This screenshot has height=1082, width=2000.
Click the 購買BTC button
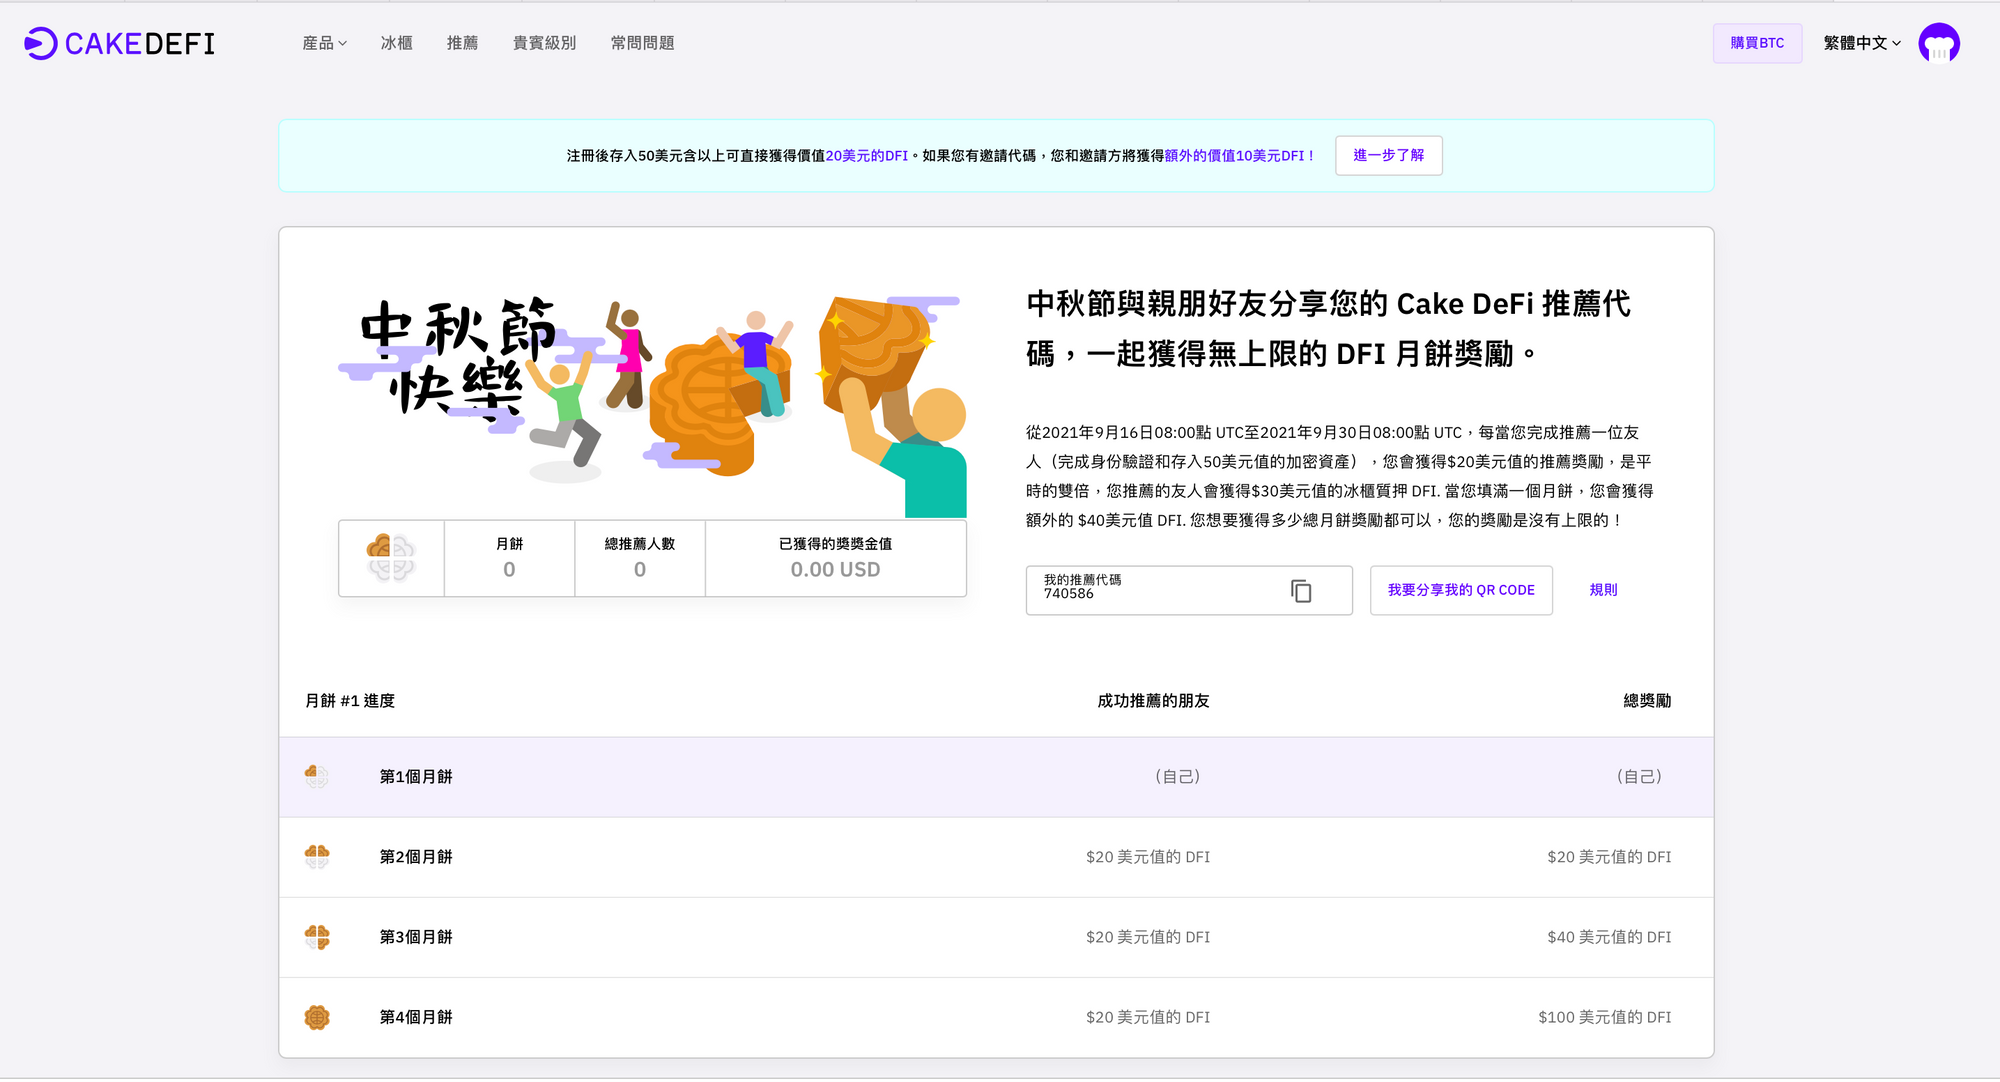pos(1756,43)
